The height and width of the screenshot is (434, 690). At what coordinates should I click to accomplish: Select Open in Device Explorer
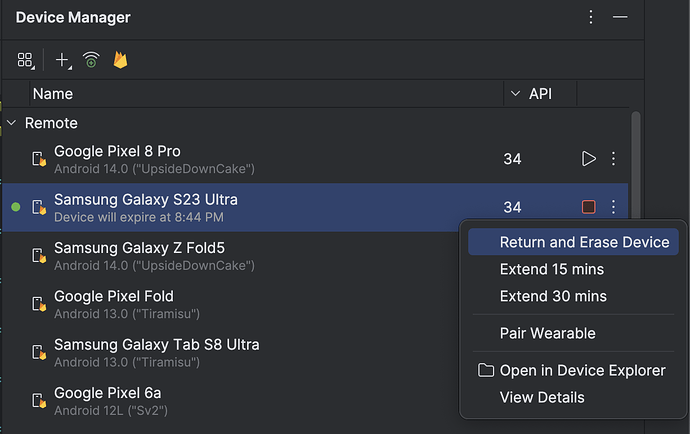tap(582, 370)
